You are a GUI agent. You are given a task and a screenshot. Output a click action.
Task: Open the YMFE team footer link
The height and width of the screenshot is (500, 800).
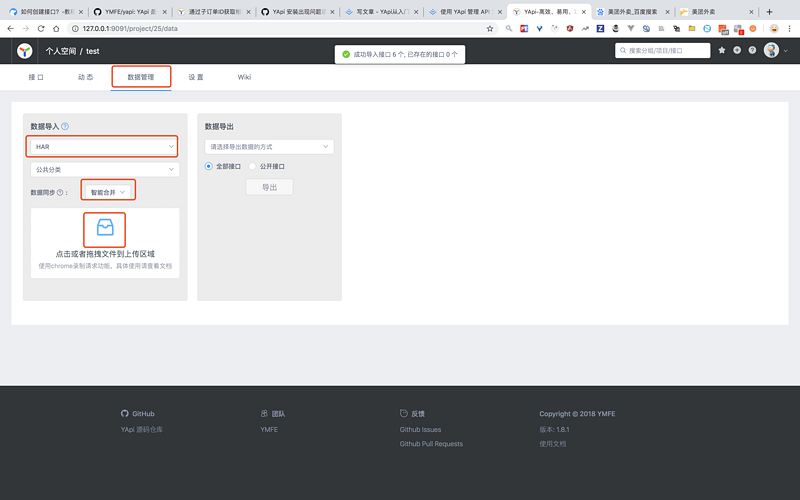tap(269, 430)
